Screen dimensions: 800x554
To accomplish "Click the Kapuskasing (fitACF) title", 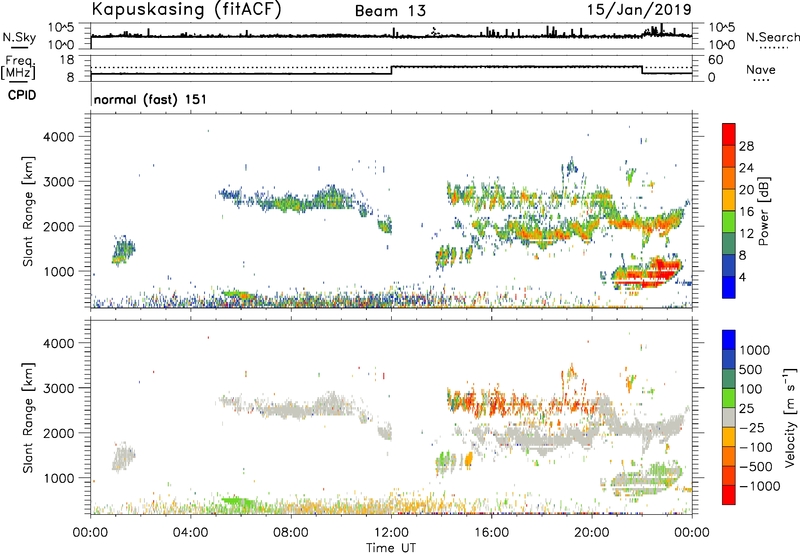I will pos(186,9).
